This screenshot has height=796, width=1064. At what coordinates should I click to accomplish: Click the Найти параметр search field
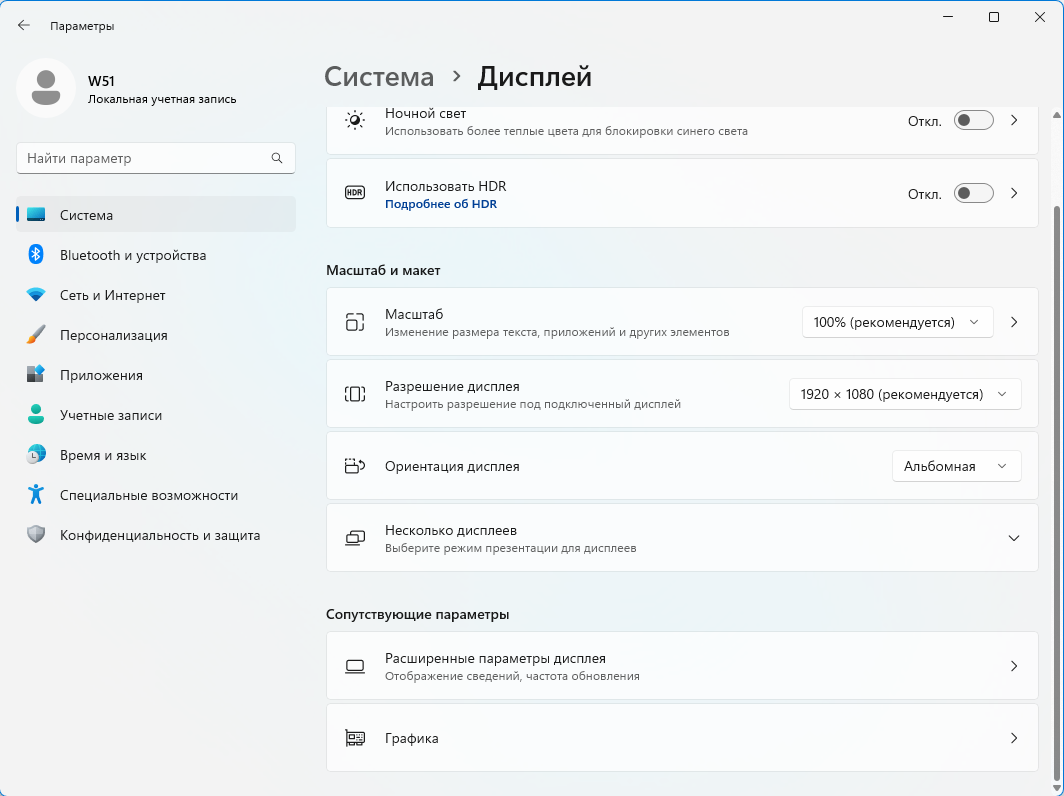155,158
